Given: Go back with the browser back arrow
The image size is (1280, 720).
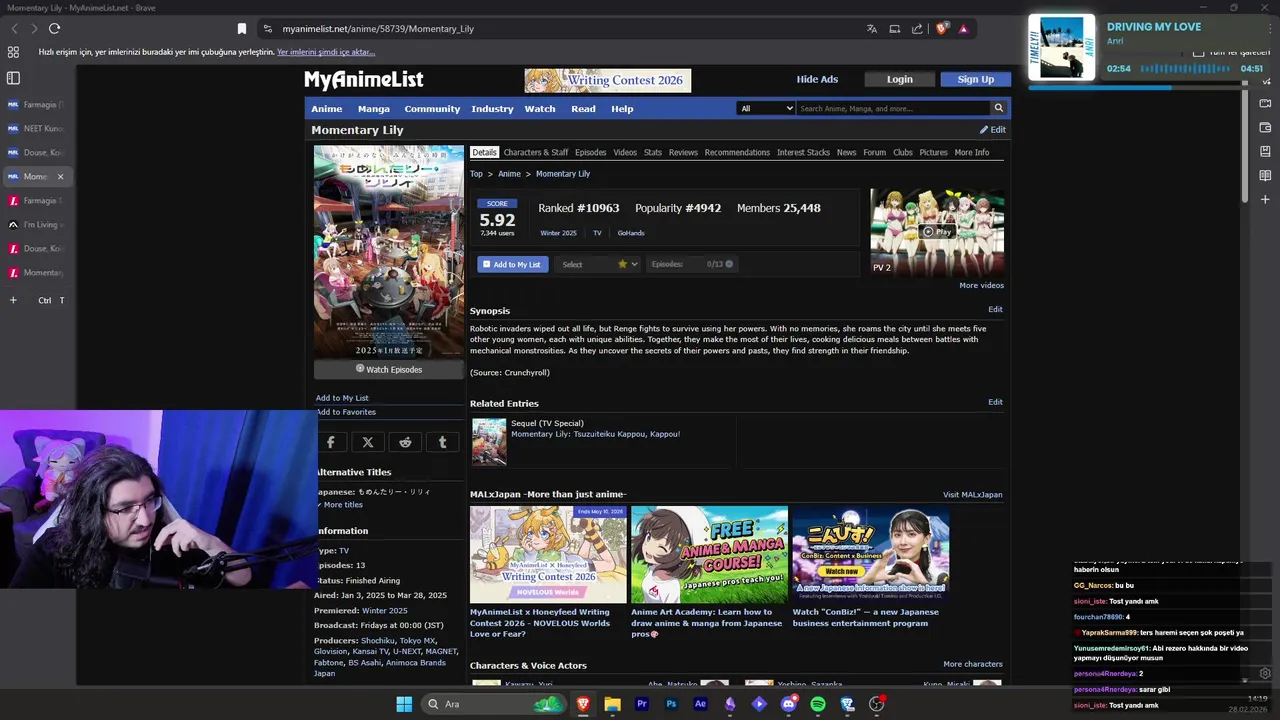Looking at the screenshot, I should [x=14, y=29].
